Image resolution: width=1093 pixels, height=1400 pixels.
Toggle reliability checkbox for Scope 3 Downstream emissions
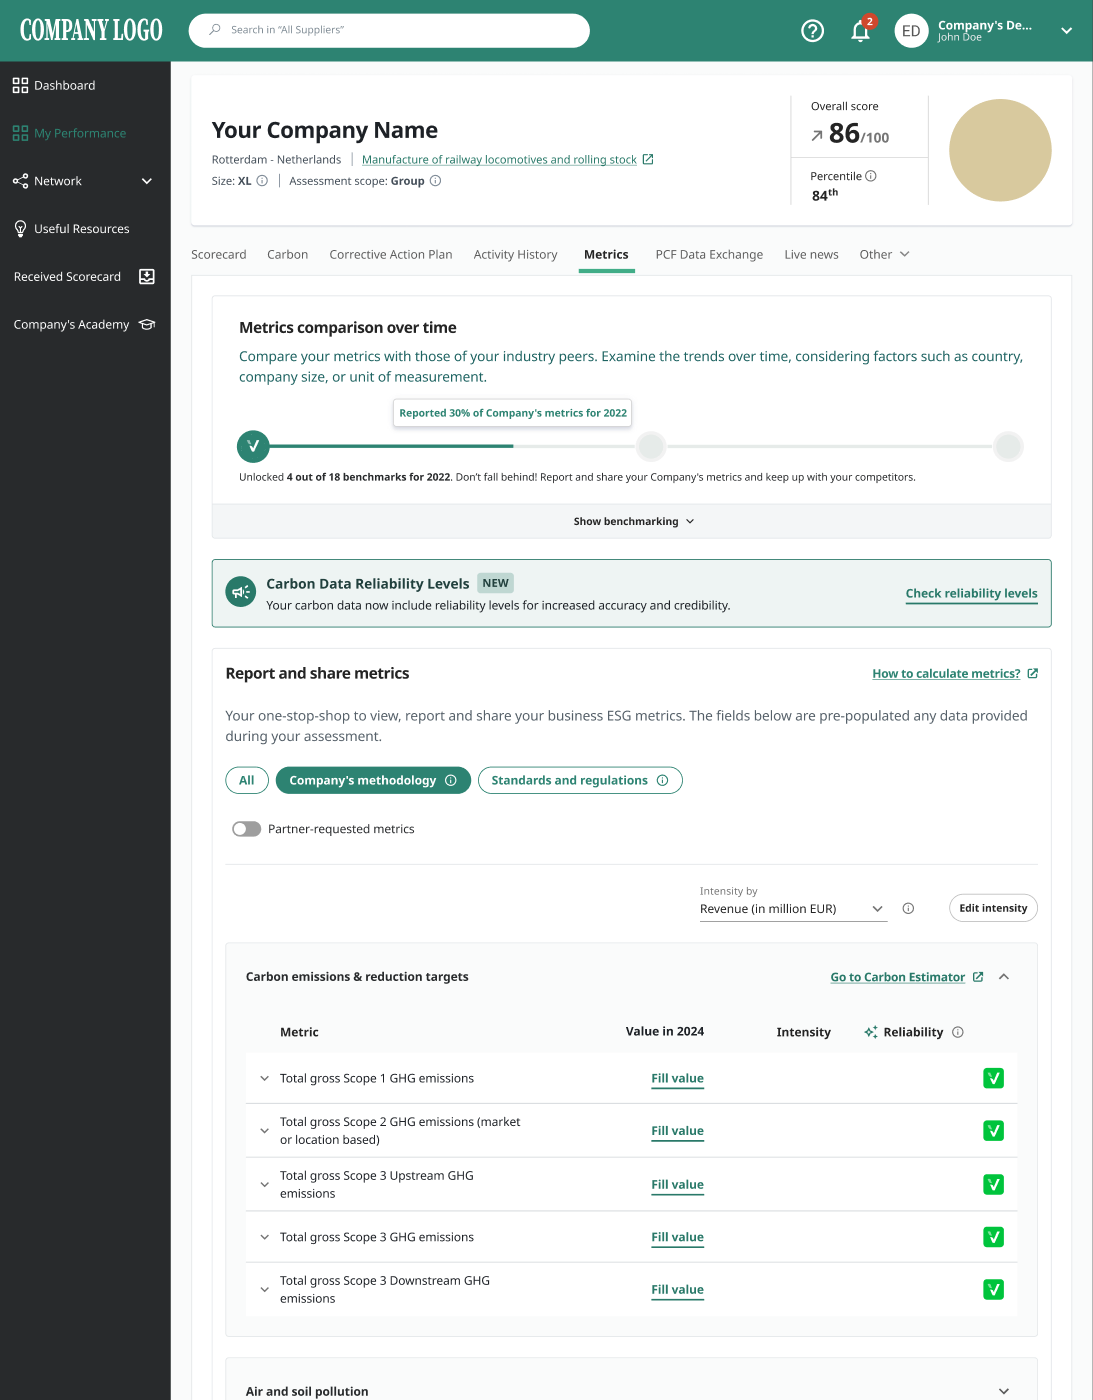[x=994, y=1290]
